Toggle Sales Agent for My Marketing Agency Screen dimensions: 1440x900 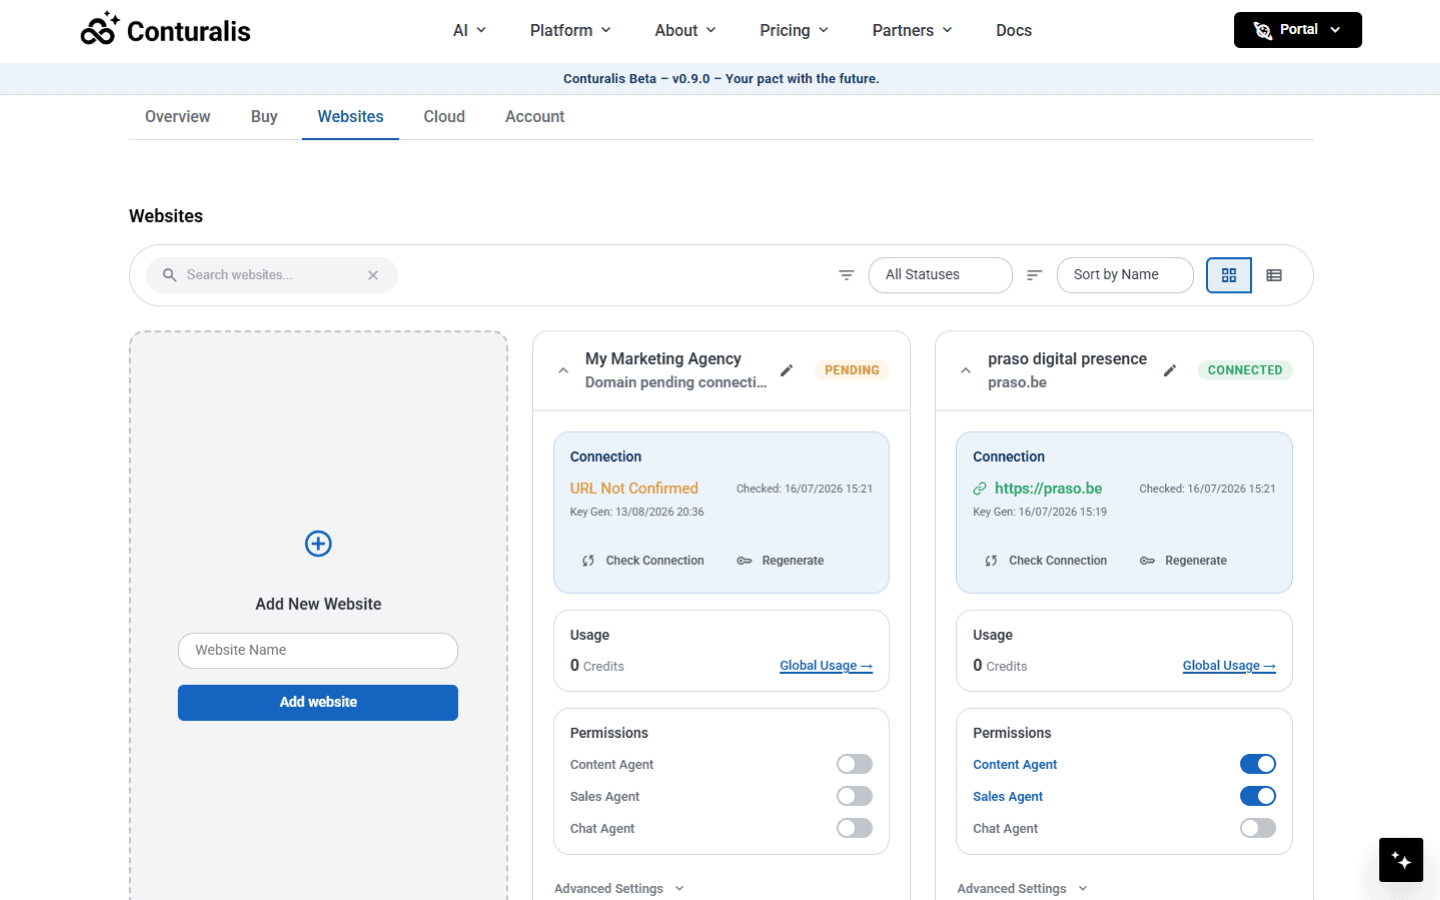(x=855, y=796)
